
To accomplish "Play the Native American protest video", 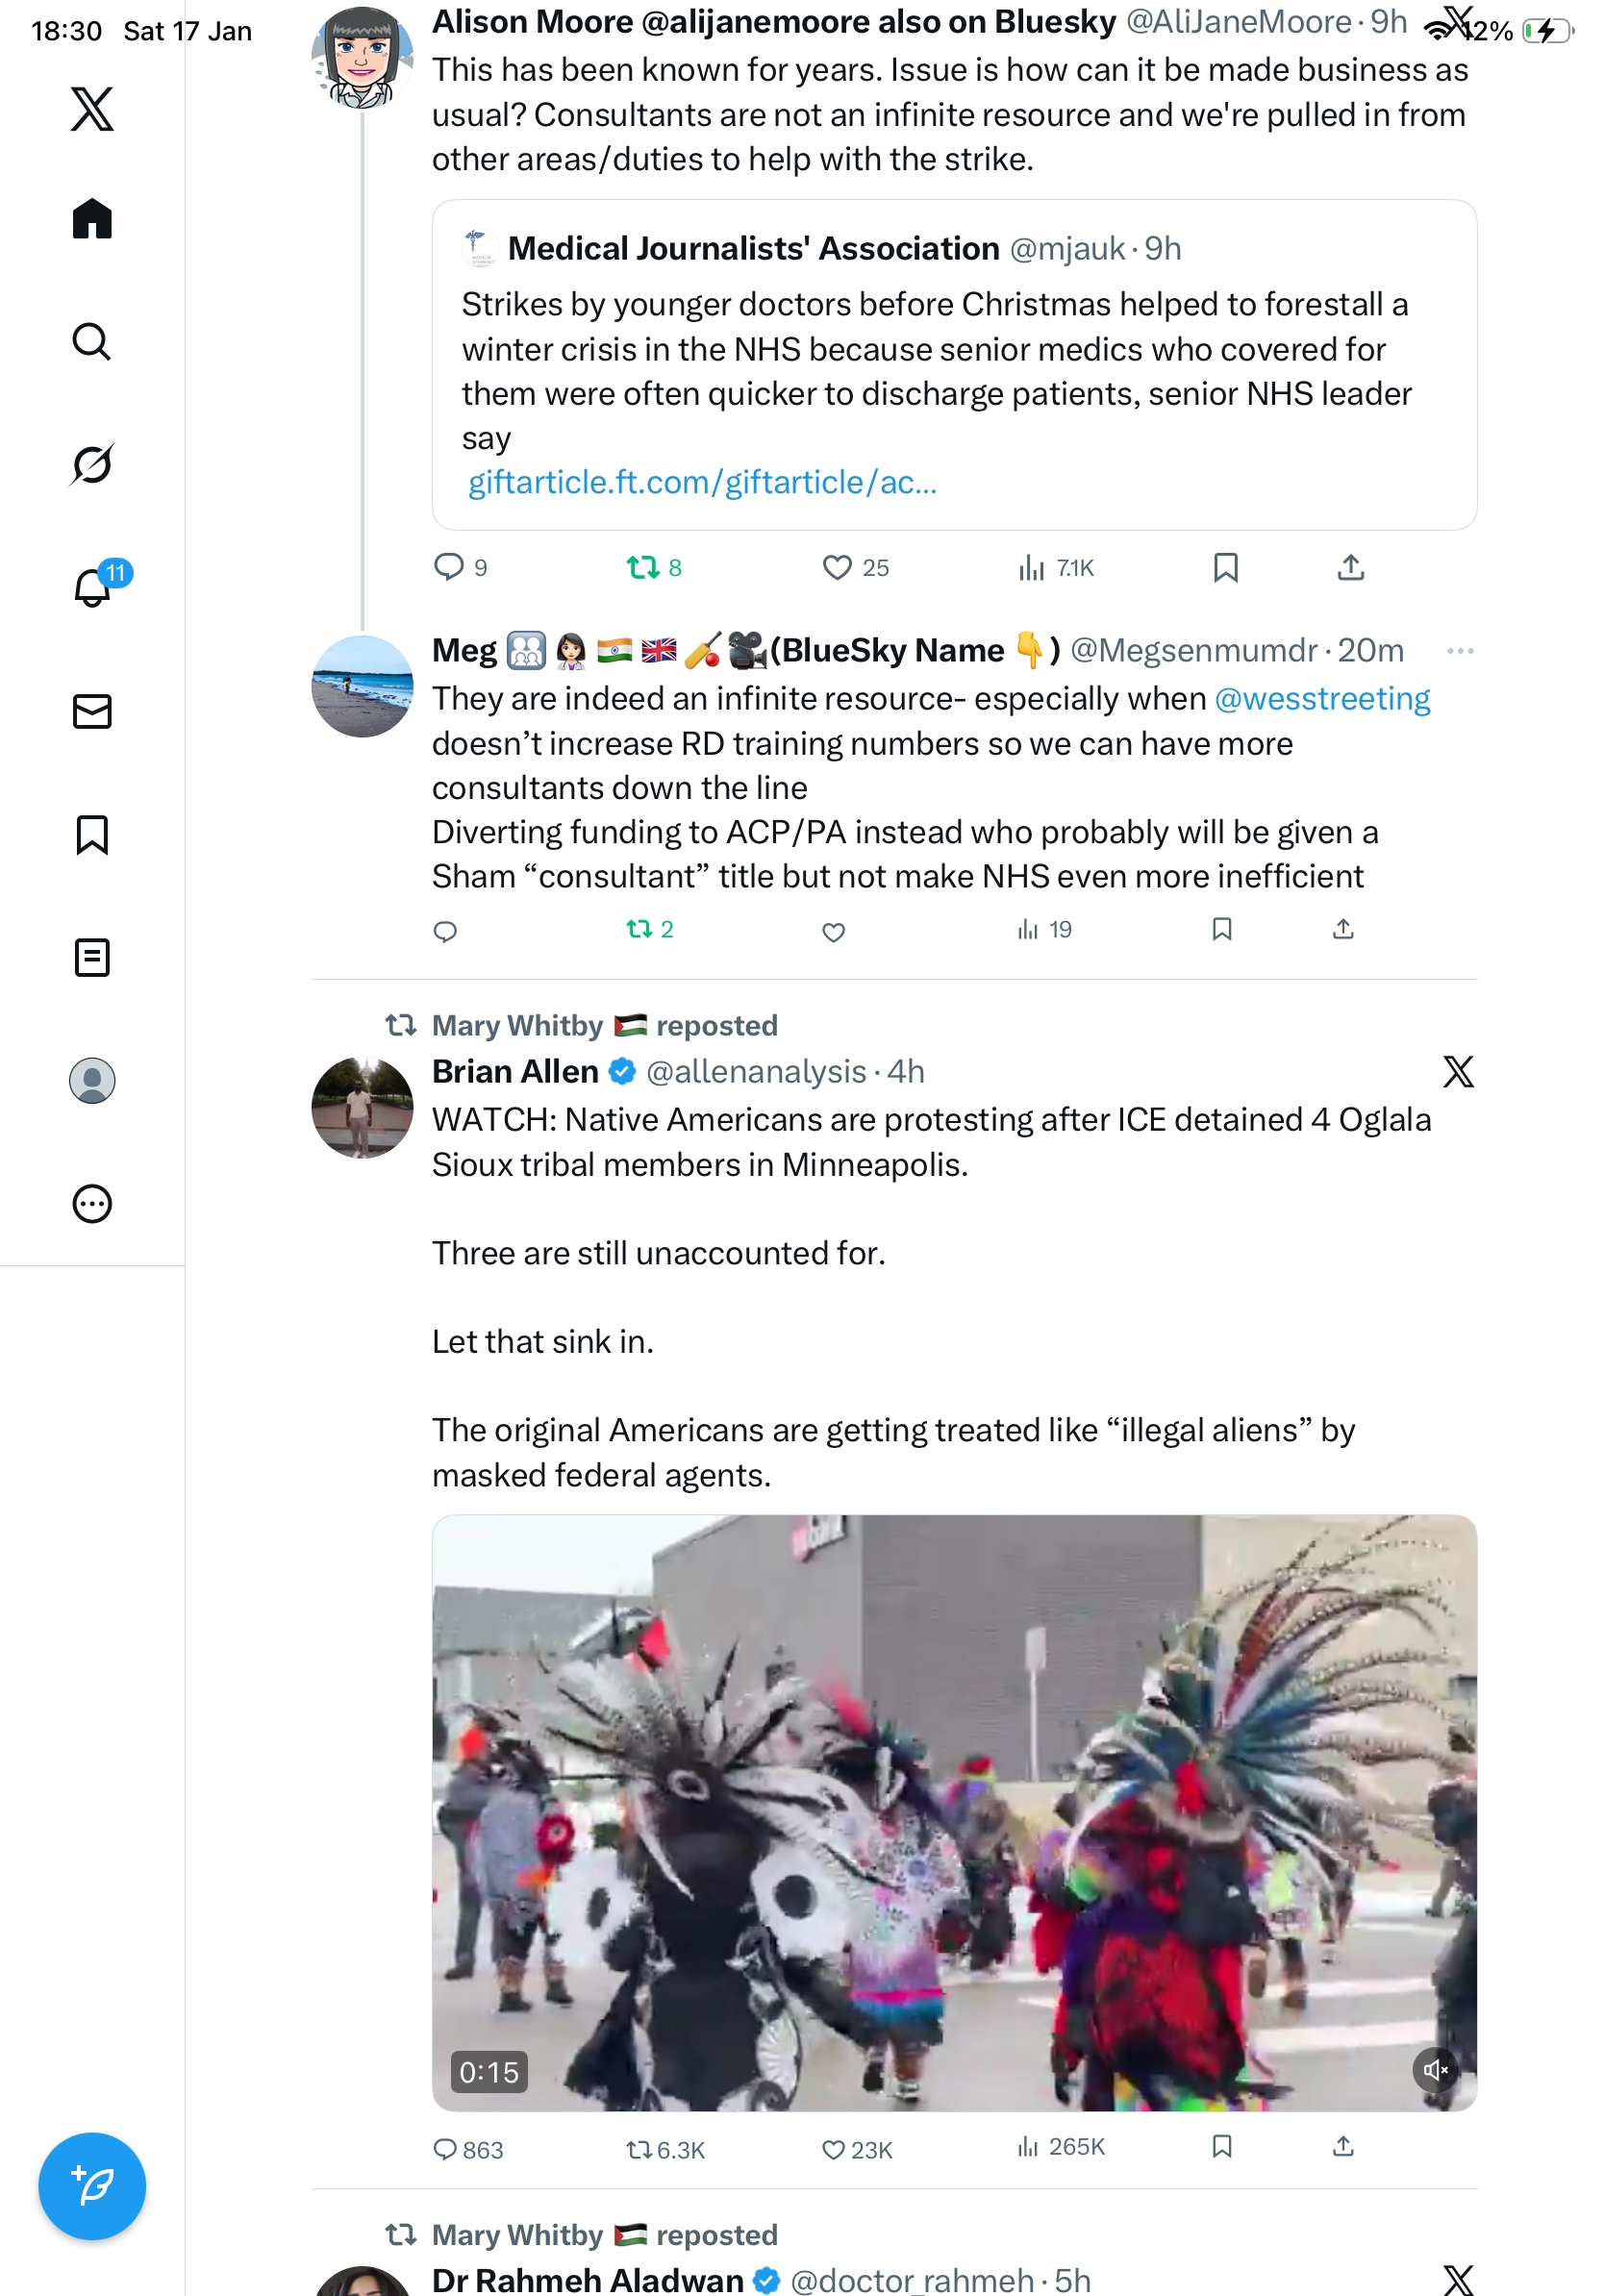I will coord(953,1812).
